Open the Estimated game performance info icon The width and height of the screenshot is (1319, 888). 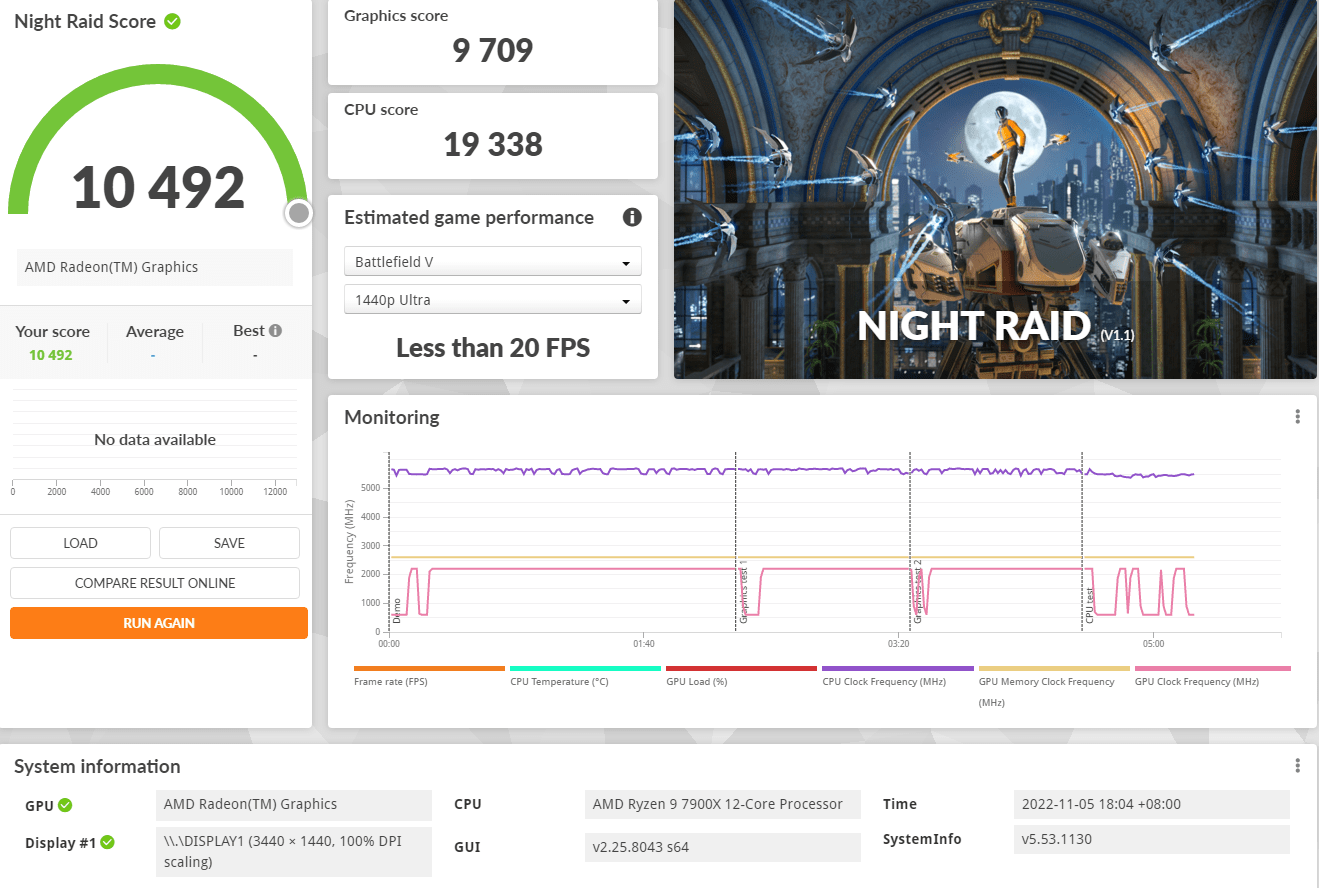coord(632,217)
